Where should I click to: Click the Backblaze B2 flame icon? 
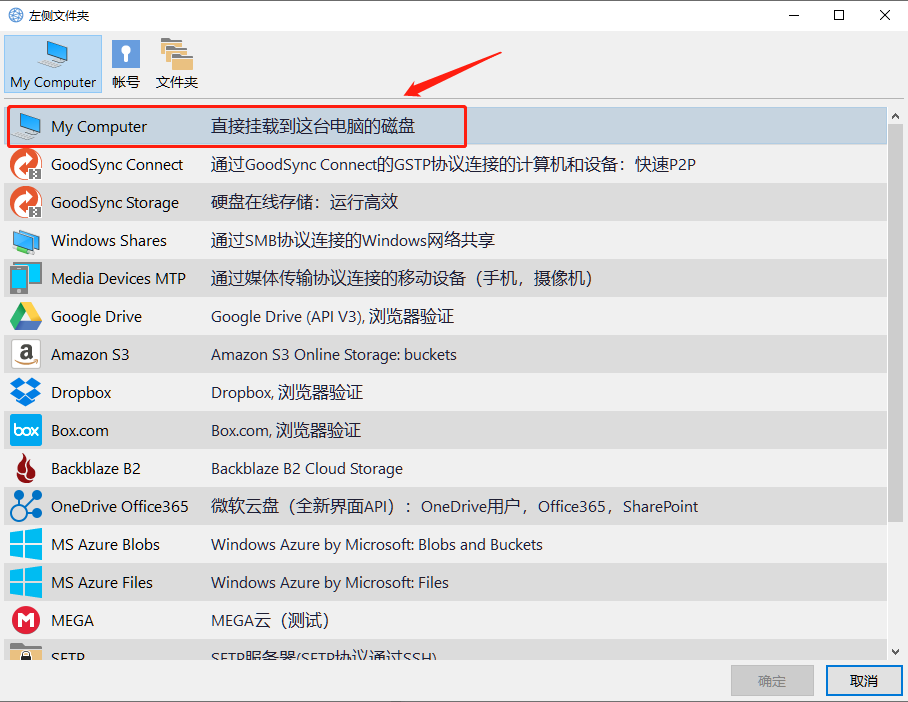(26, 468)
